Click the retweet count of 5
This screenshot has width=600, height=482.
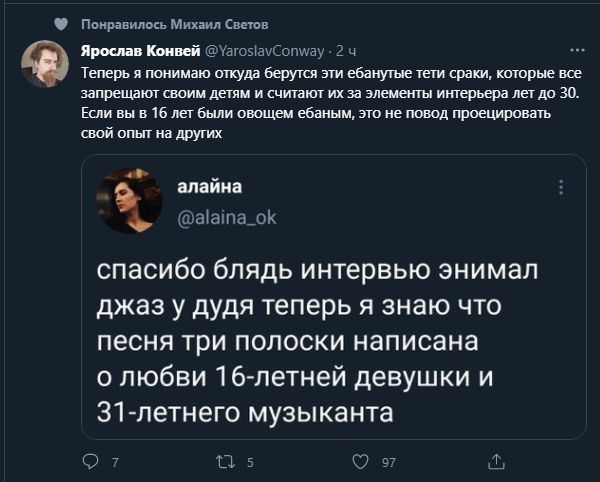250,462
